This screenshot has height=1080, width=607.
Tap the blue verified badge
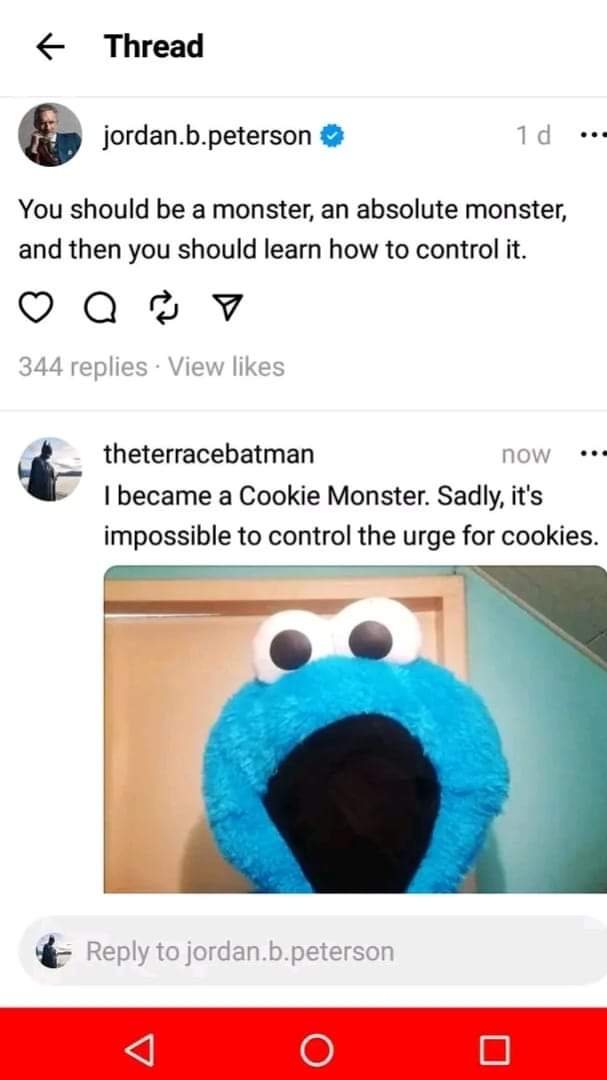(333, 136)
